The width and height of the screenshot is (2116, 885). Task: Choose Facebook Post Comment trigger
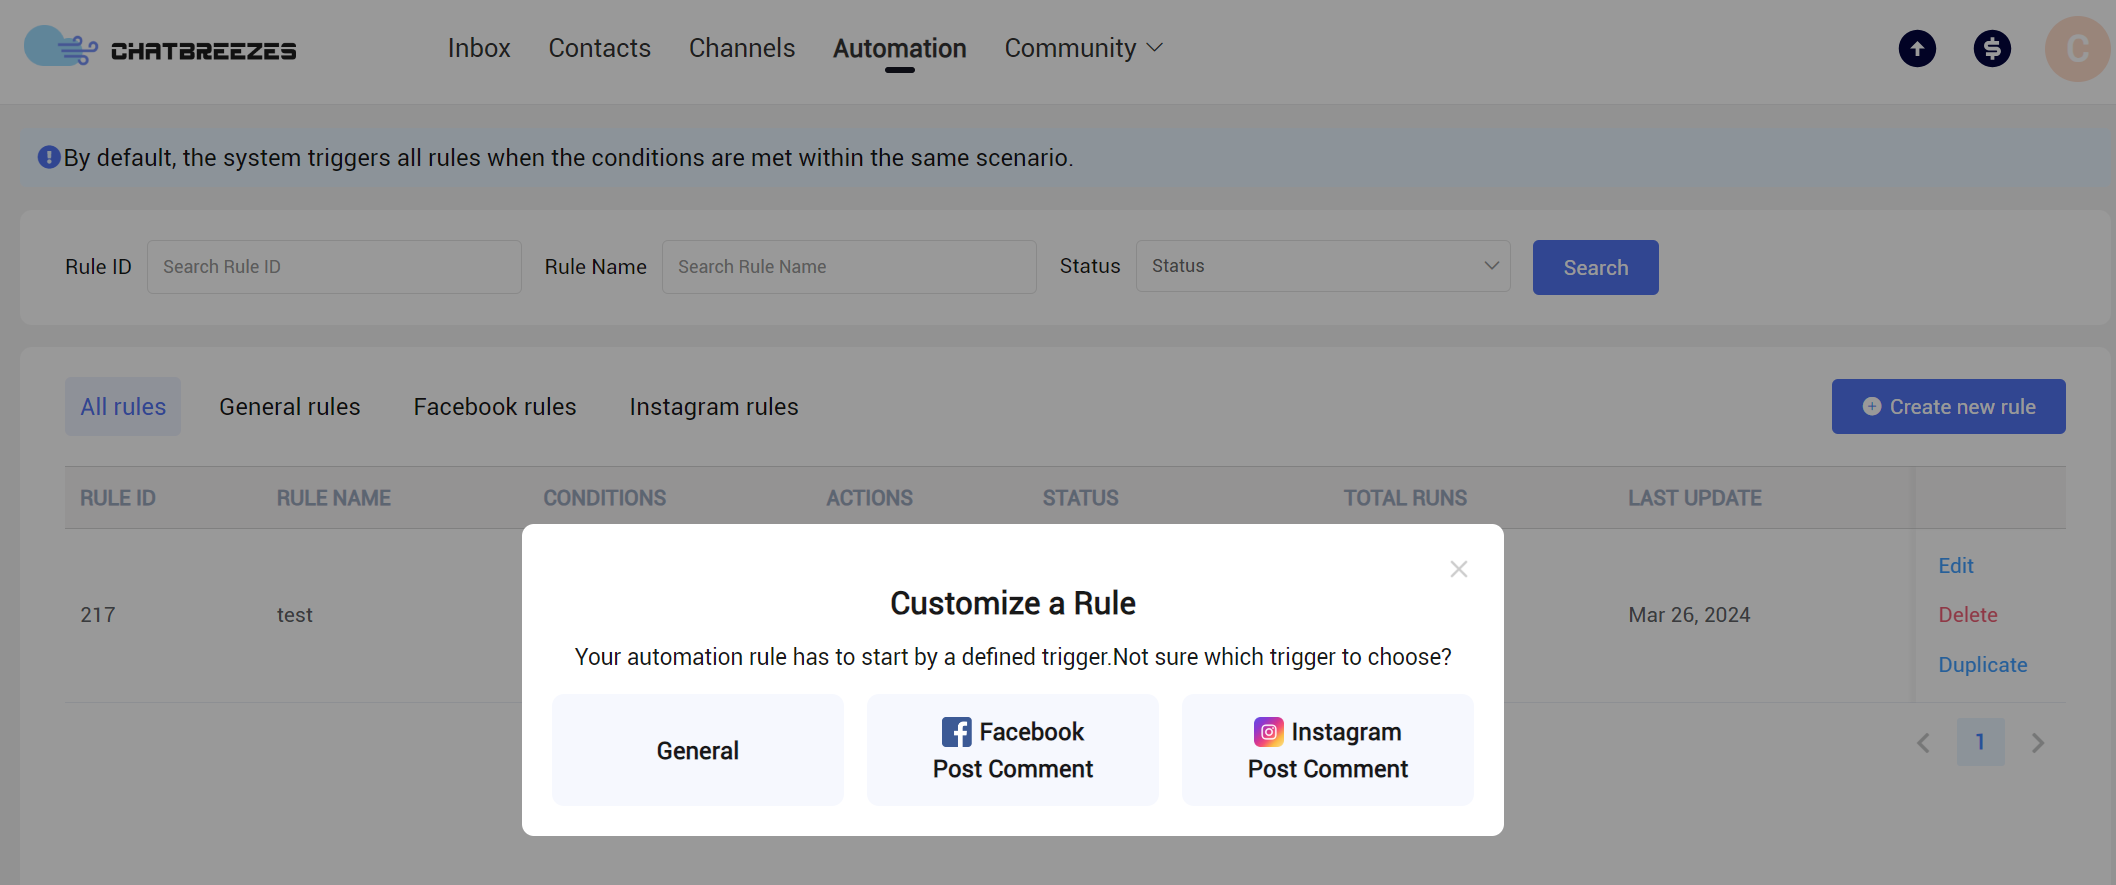pos(1013,750)
